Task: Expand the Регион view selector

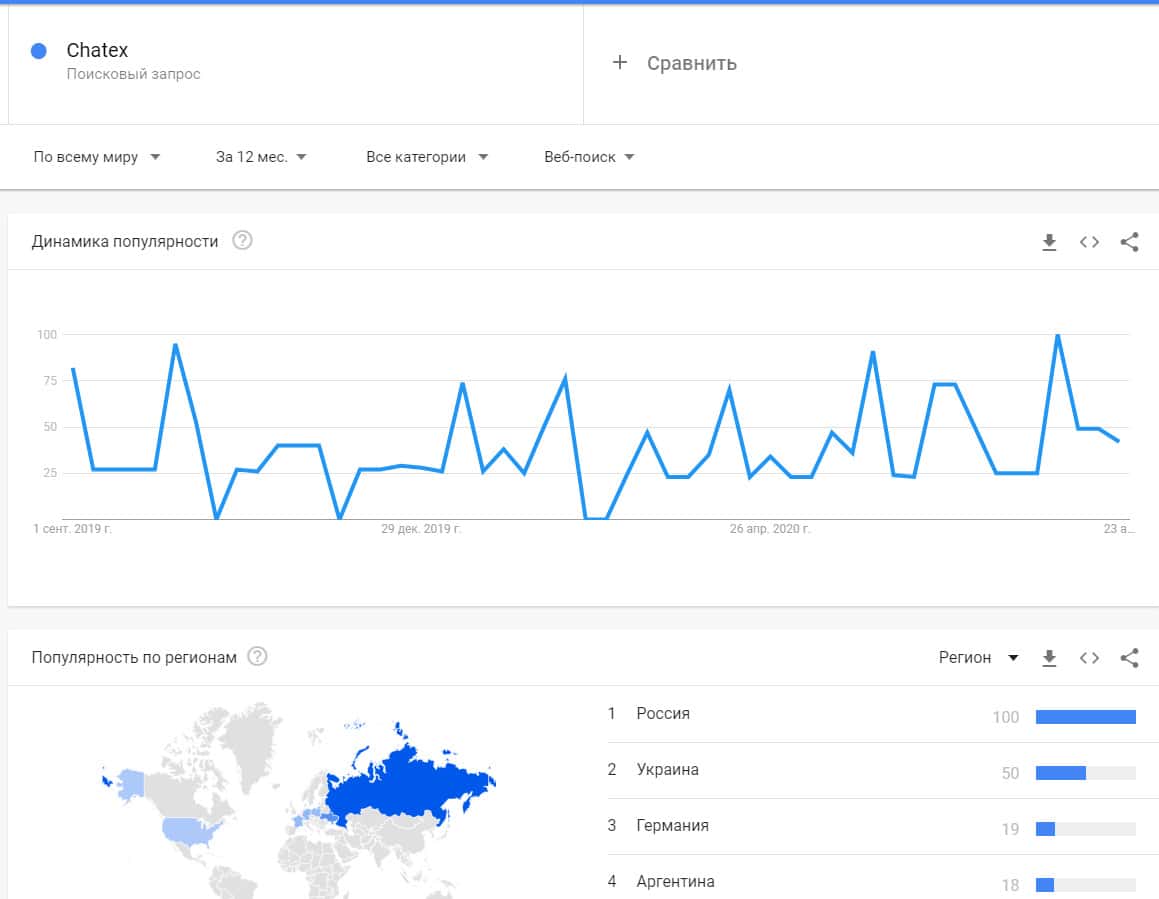Action: click(978, 658)
